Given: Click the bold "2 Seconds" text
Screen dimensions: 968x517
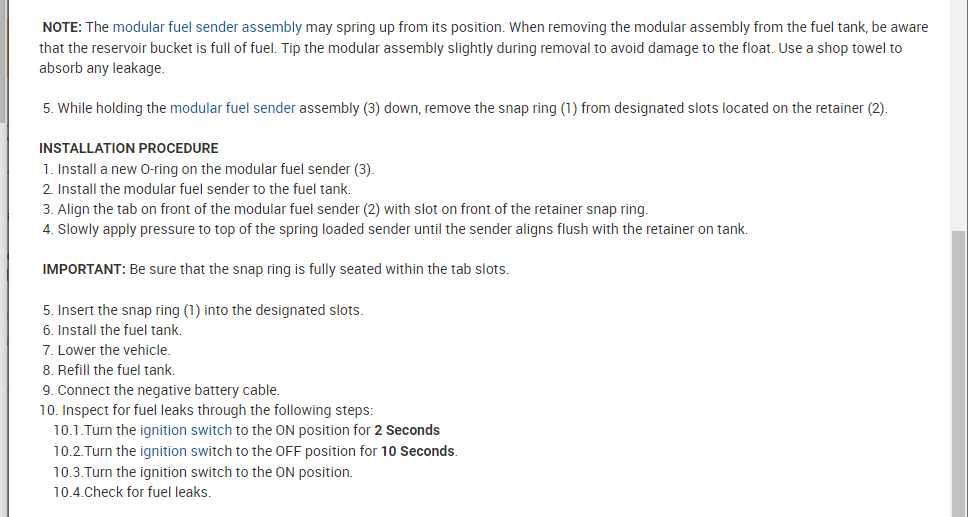Looking at the screenshot, I should click(407, 430).
